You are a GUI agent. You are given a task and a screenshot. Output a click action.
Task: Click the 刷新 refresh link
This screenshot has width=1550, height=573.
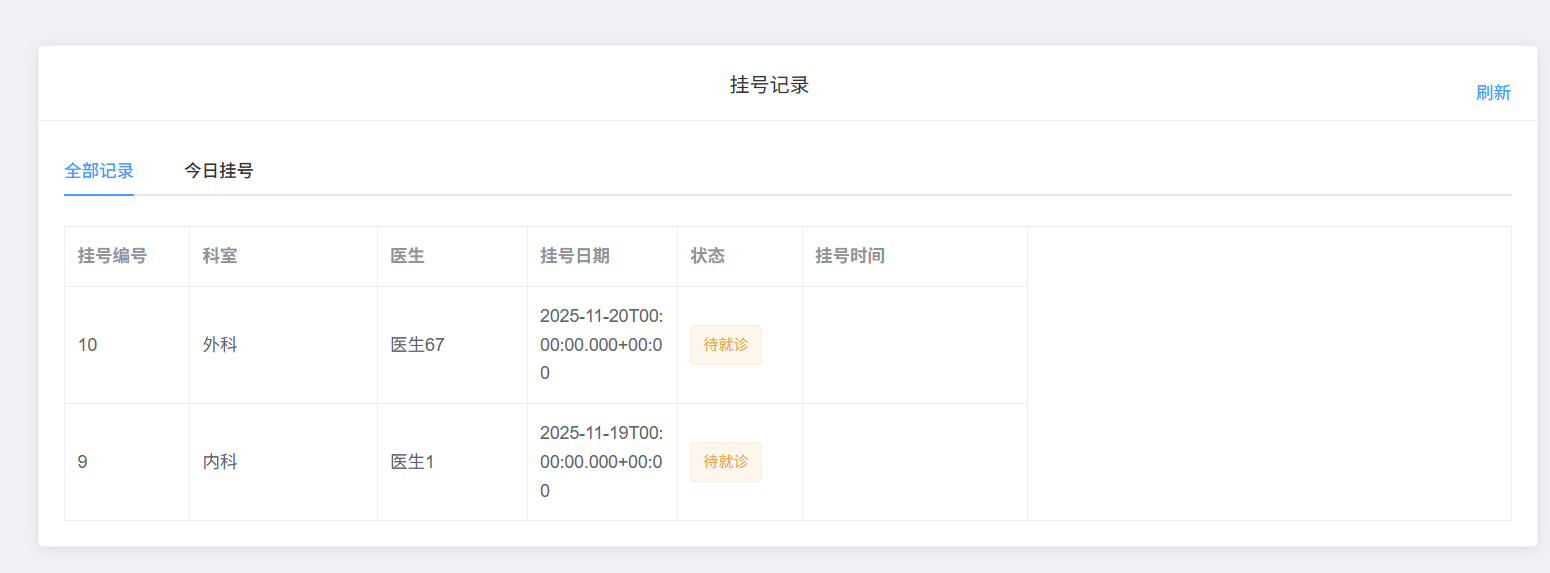[1493, 93]
